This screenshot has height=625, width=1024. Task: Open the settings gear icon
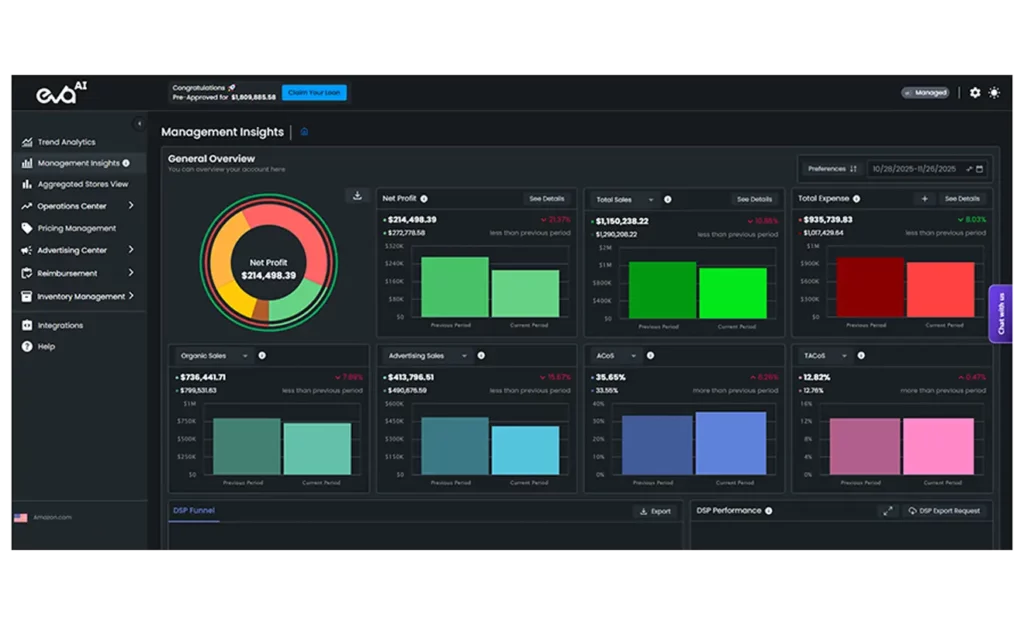click(975, 93)
